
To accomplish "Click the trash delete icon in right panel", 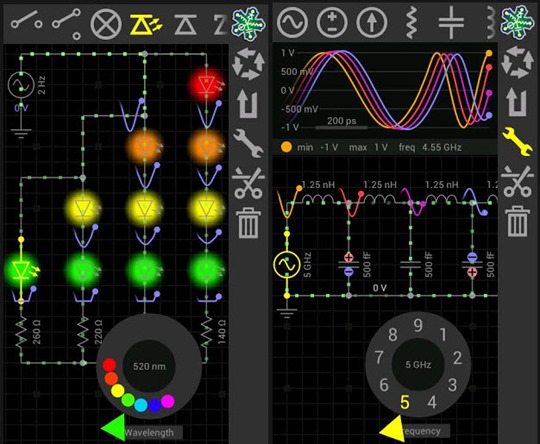I will click(517, 221).
